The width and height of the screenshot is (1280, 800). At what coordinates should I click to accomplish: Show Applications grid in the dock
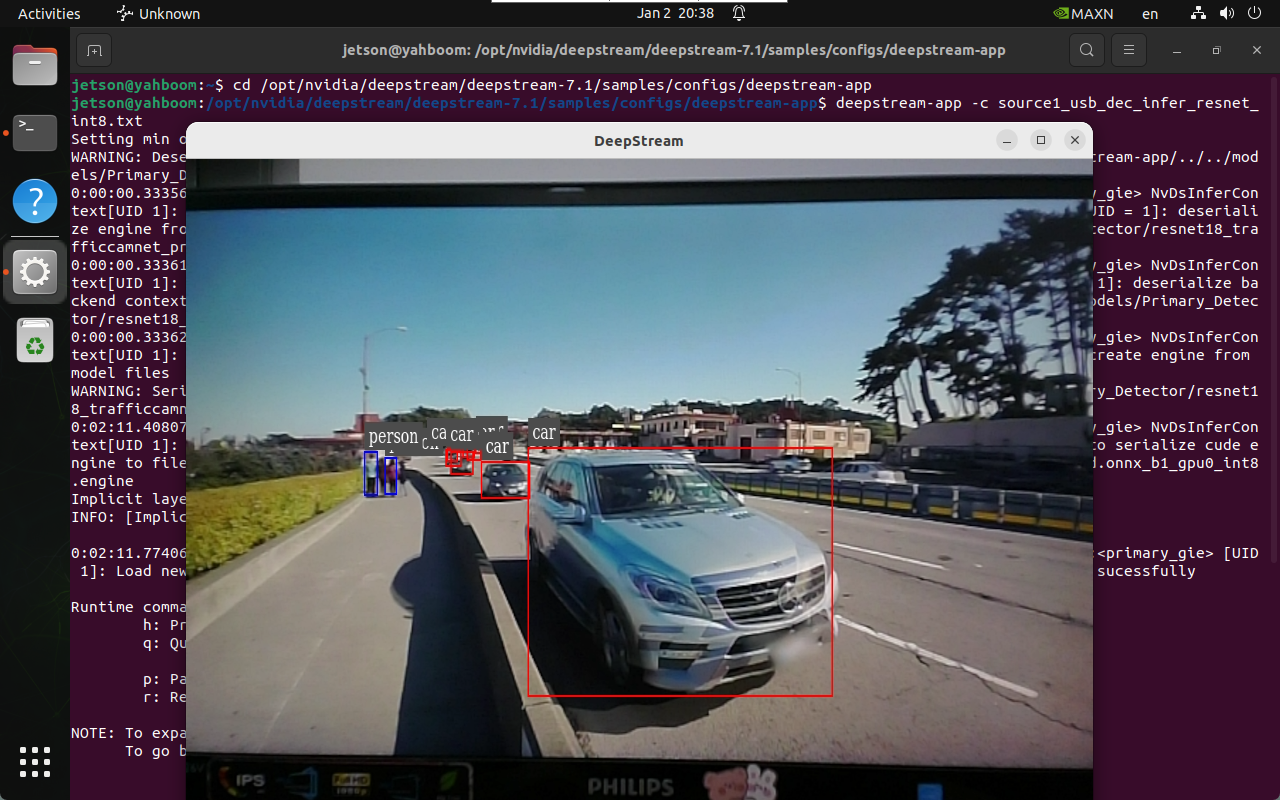click(x=35, y=762)
